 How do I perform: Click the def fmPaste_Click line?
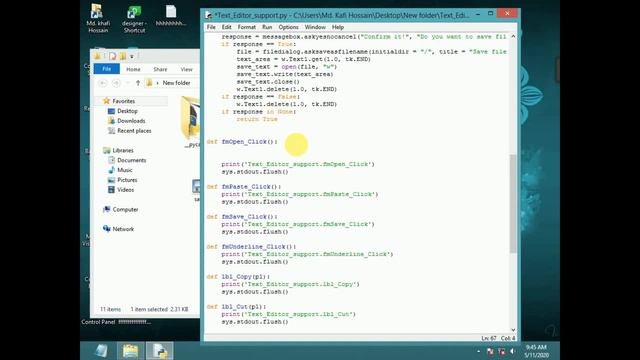coord(244,187)
